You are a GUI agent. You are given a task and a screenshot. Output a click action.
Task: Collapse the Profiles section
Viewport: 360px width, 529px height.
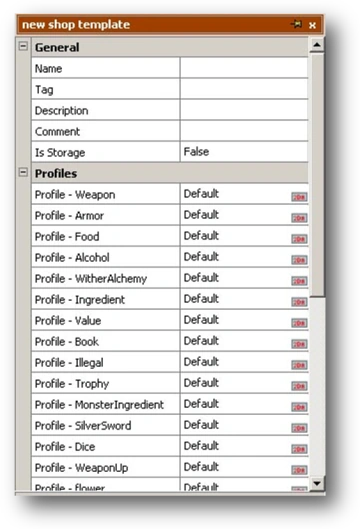23,172
